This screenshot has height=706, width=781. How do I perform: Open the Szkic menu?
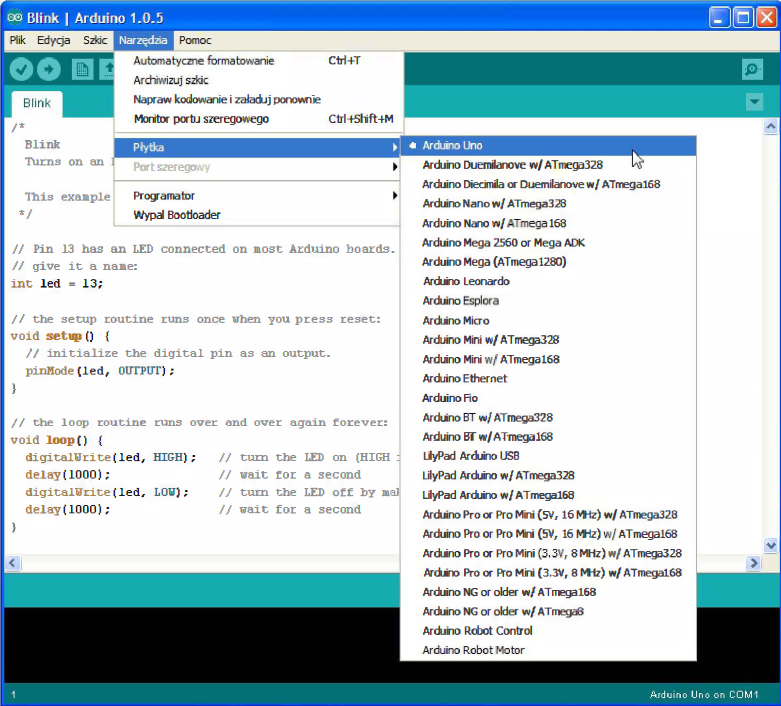(x=95, y=40)
